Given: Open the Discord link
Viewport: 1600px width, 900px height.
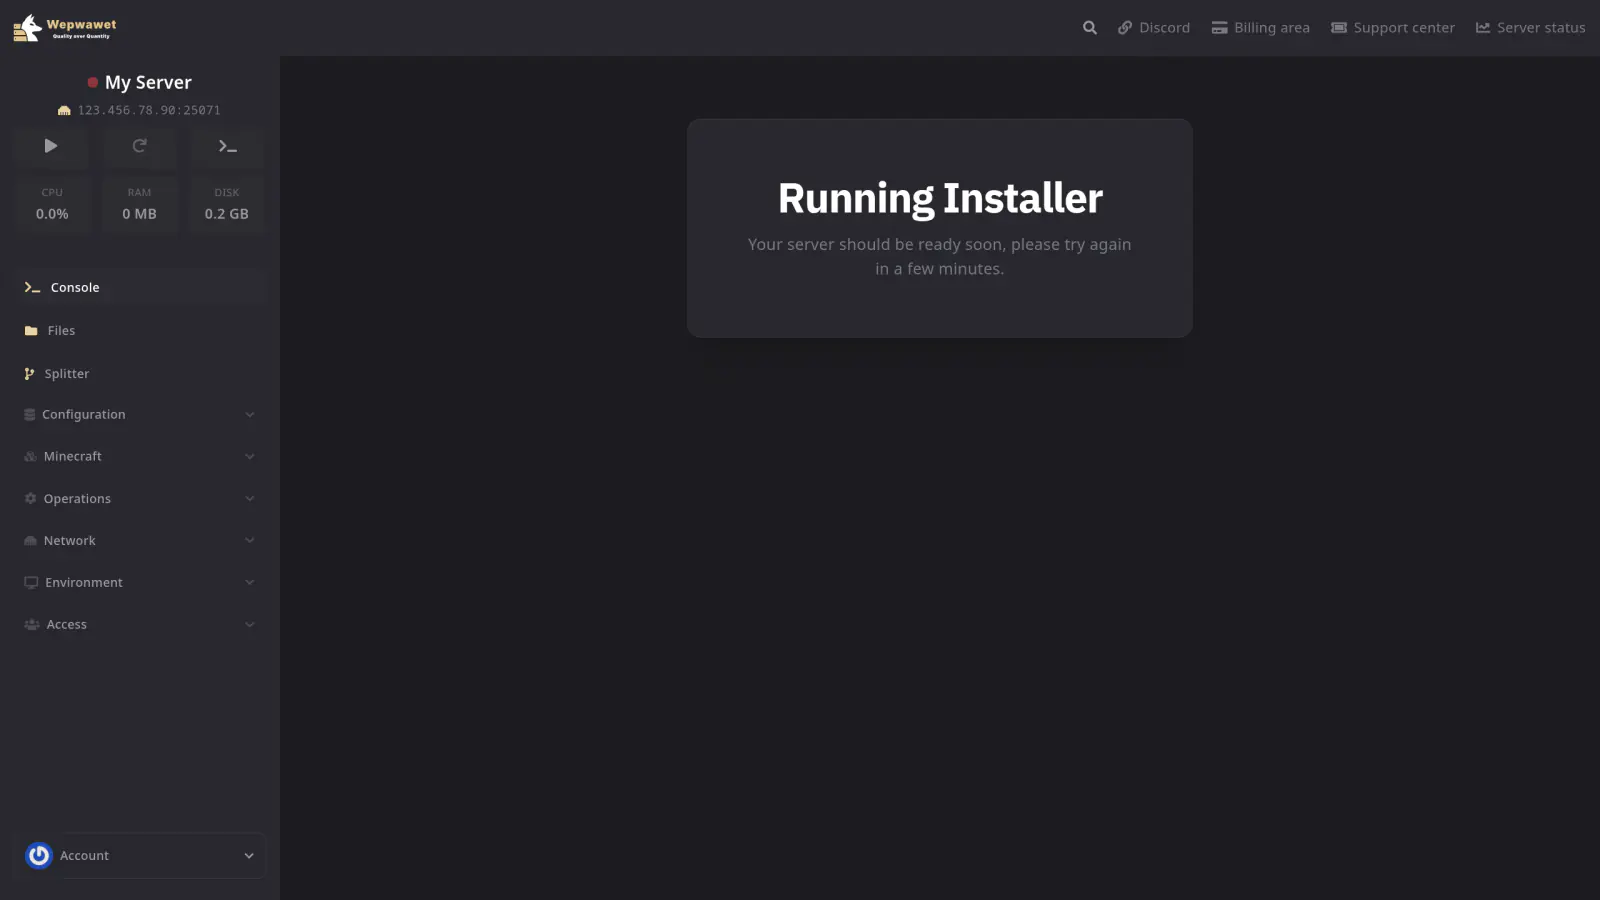Looking at the screenshot, I should pyautogui.click(x=1154, y=28).
